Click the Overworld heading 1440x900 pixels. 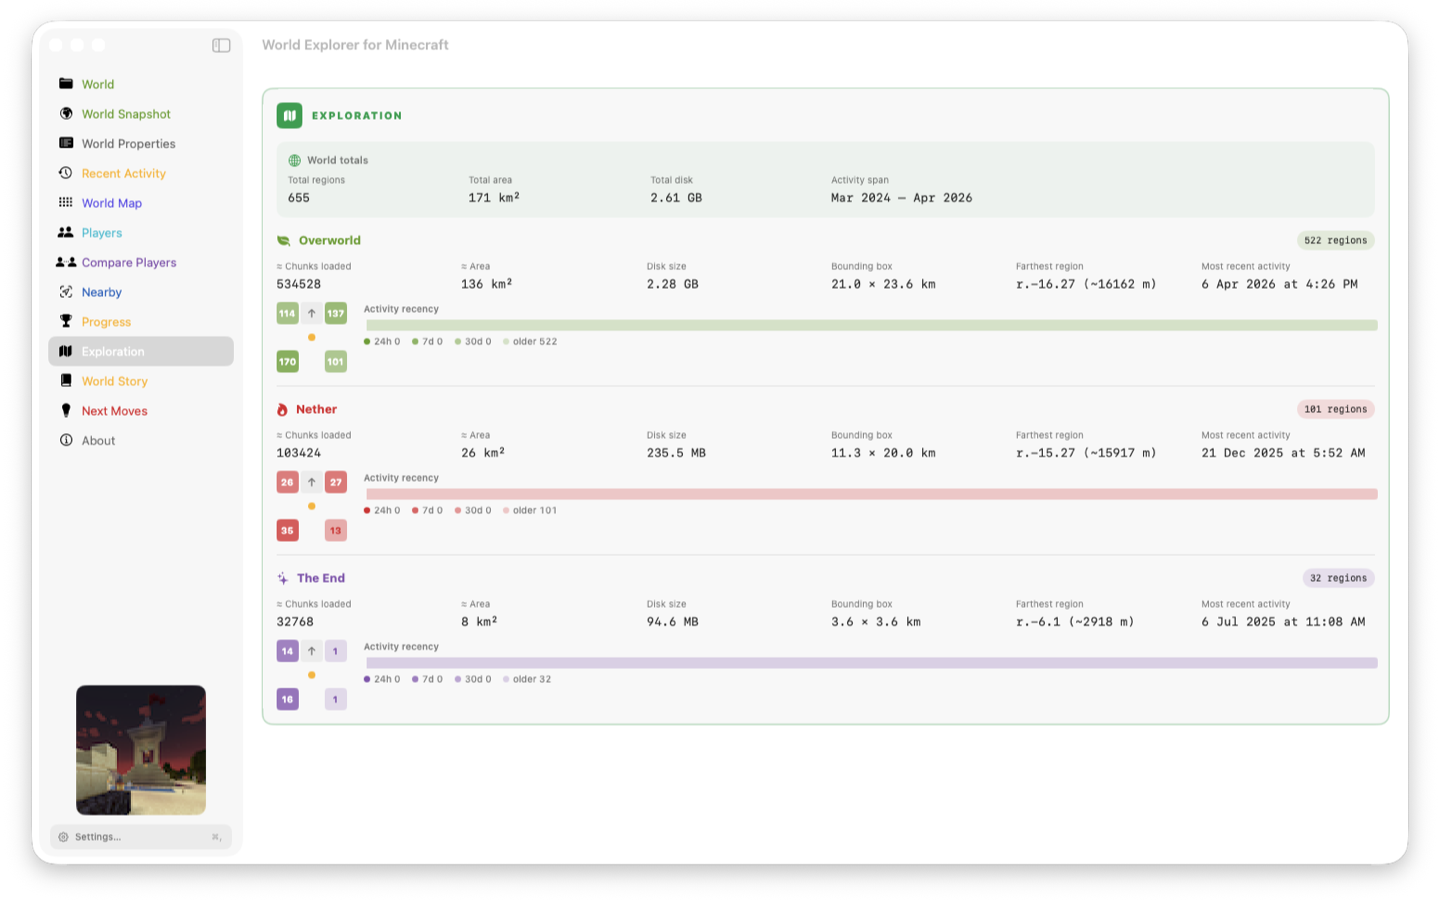(x=330, y=241)
